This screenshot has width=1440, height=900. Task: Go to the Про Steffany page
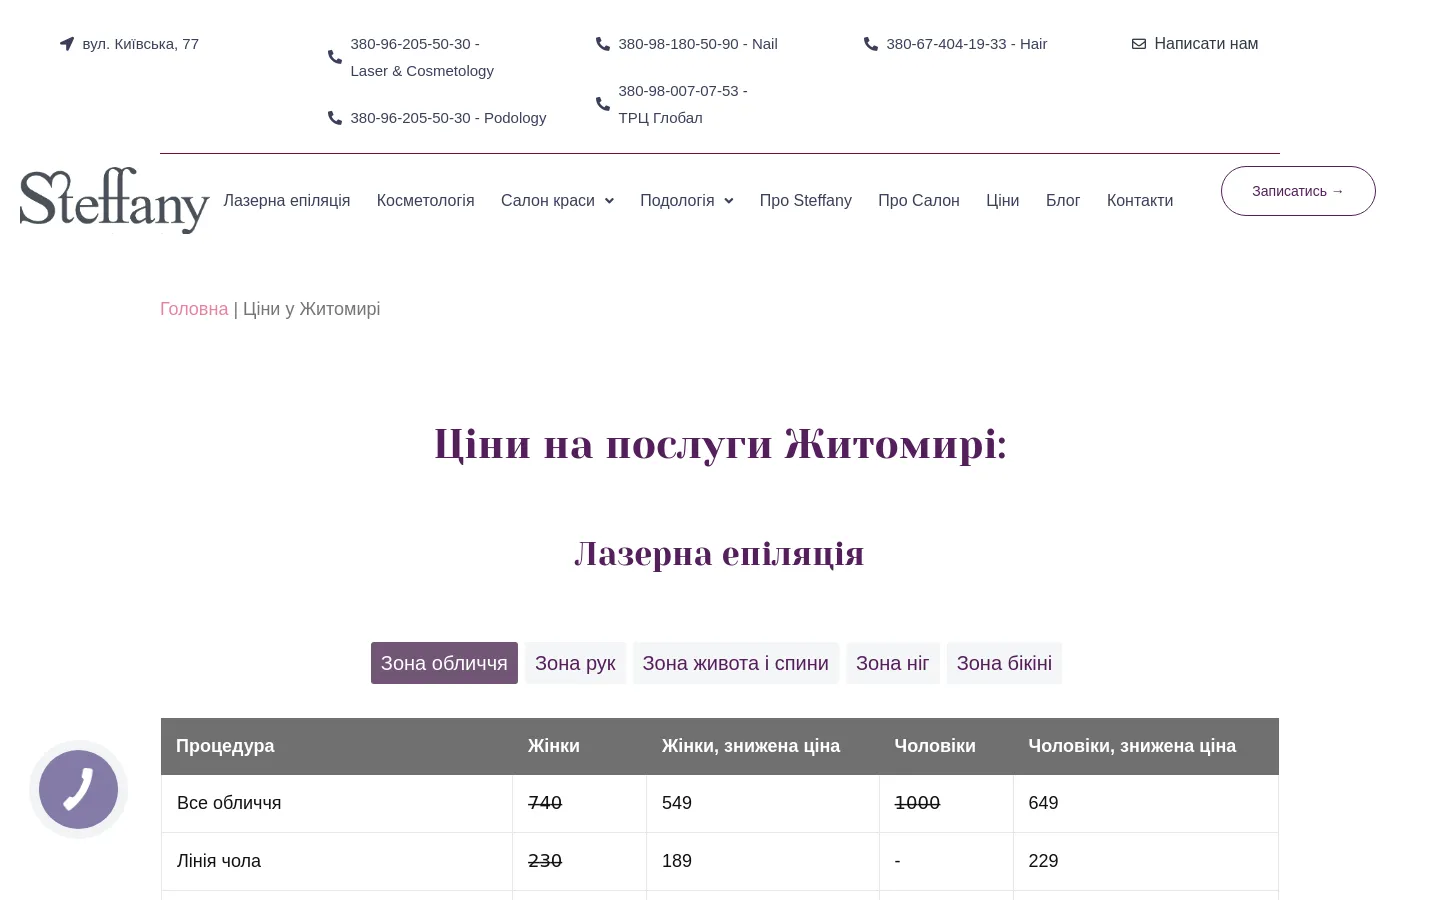coord(806,200)
